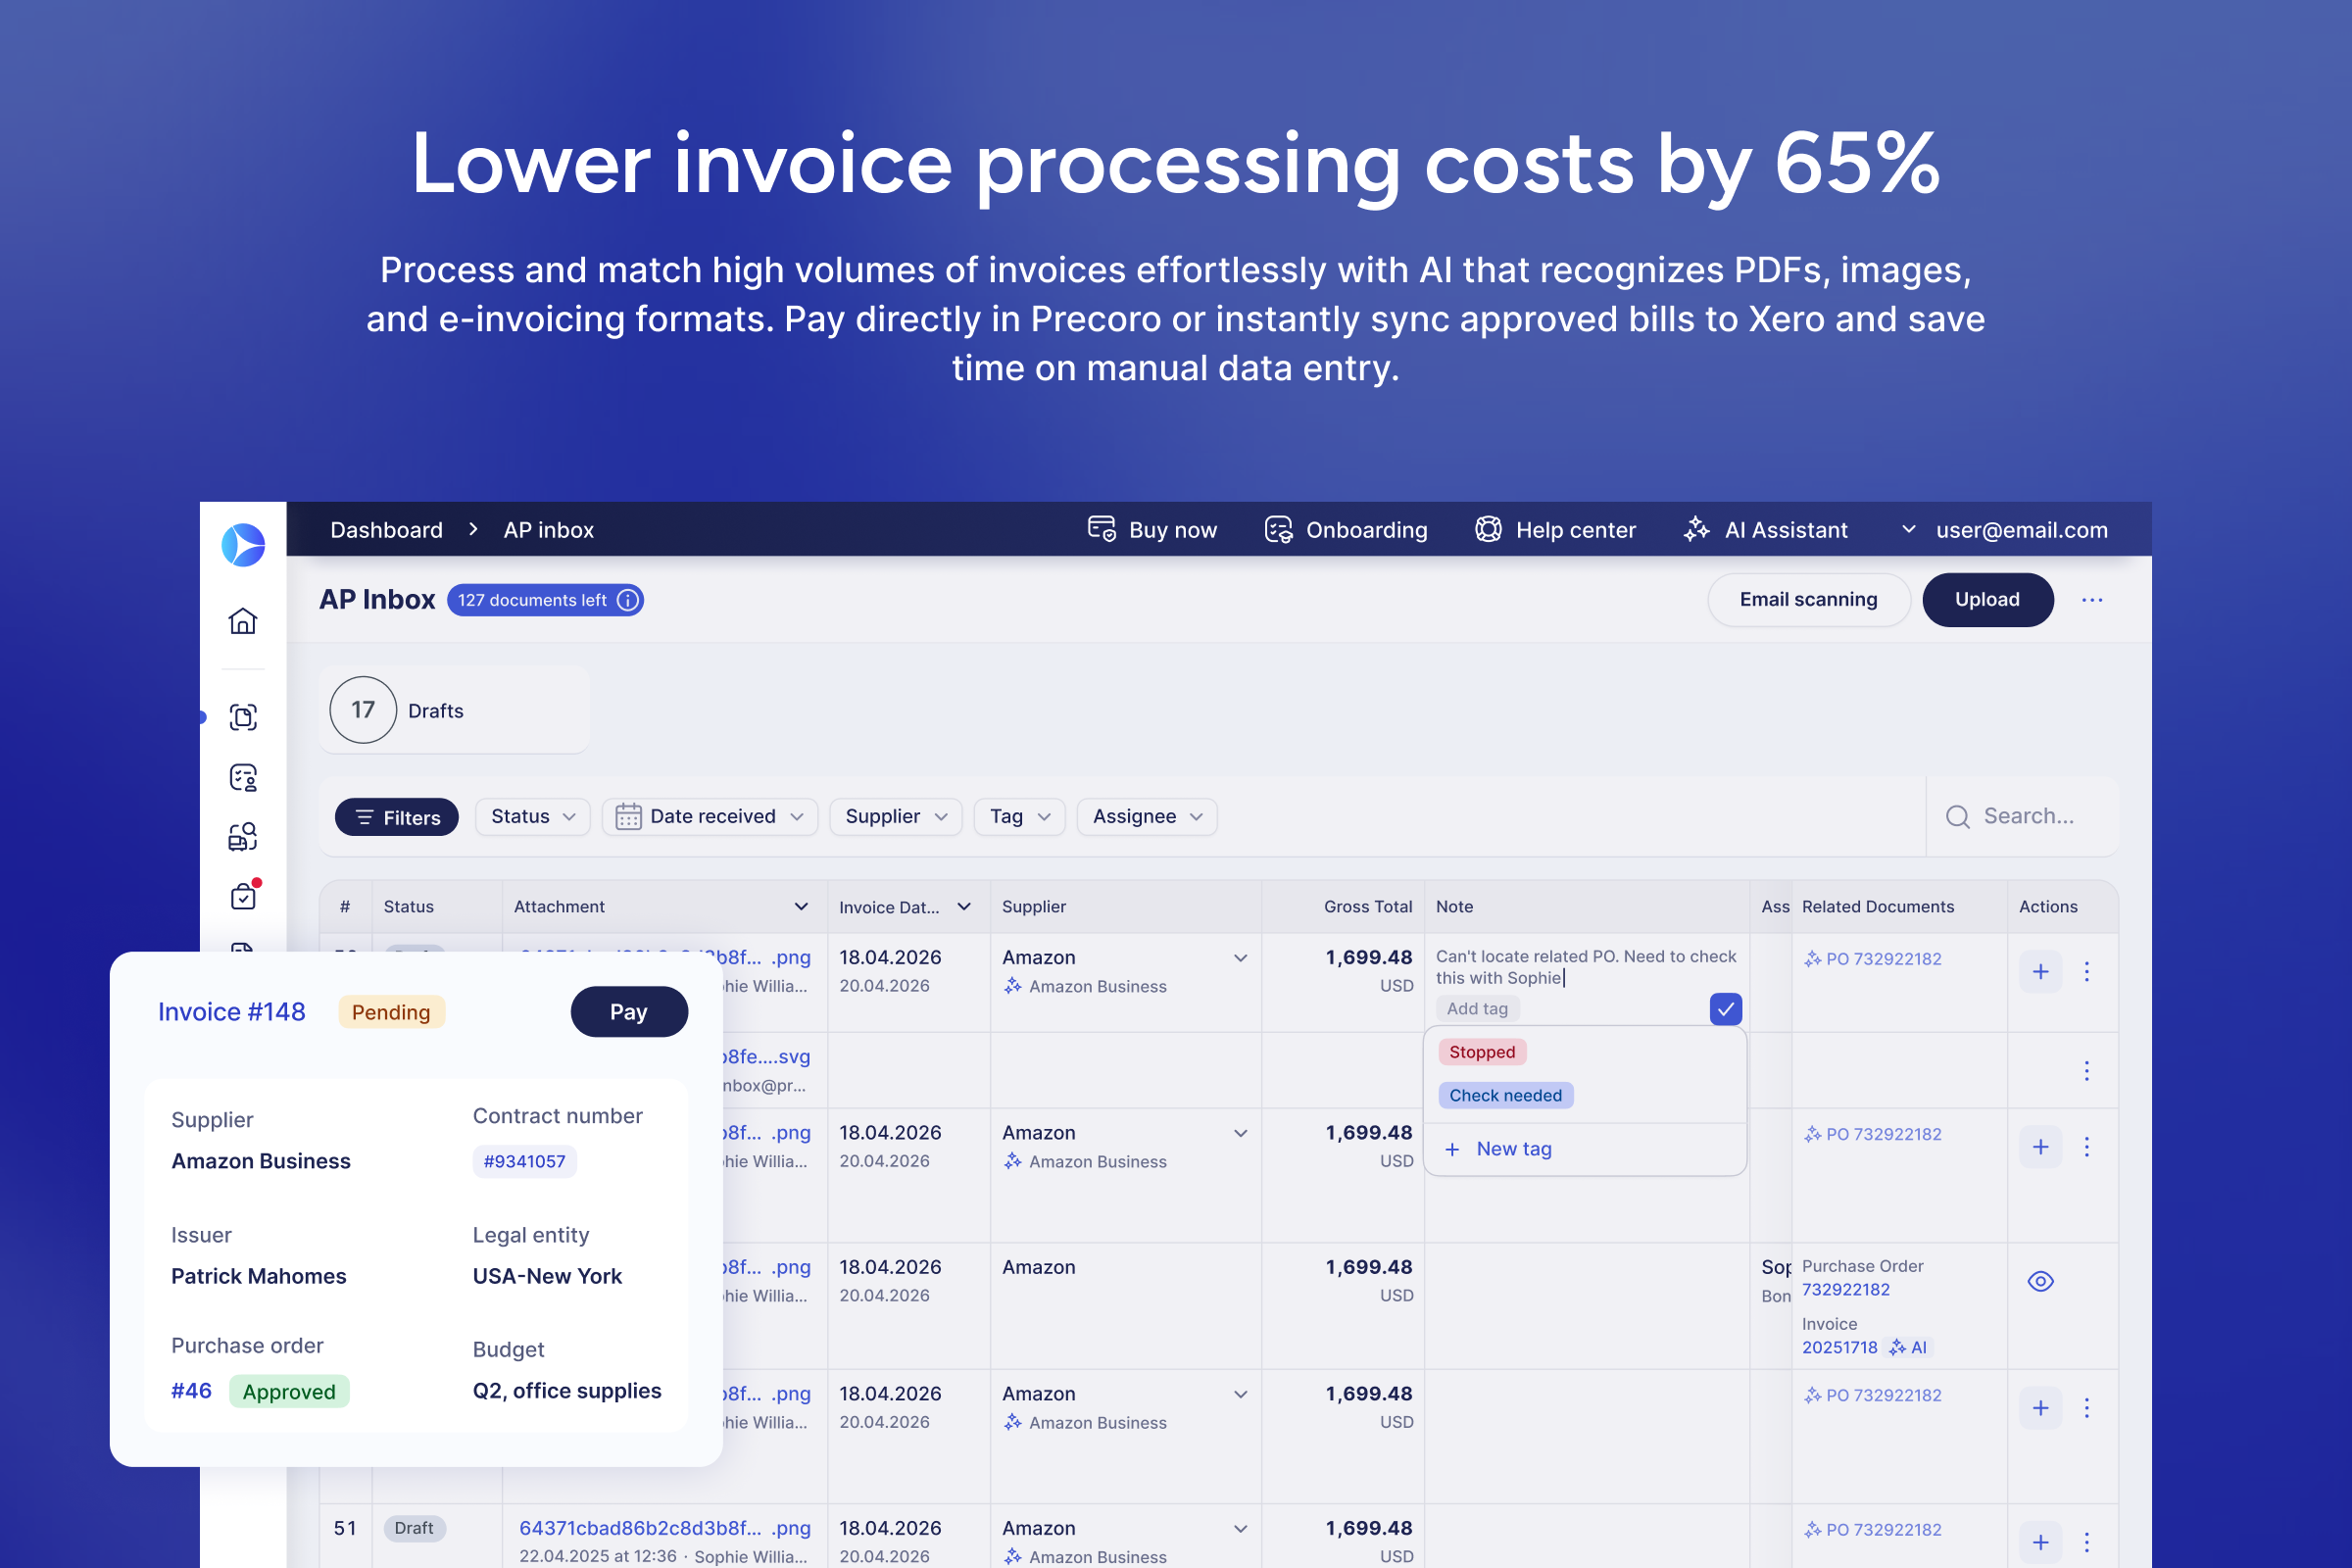Click the shopping bag sidebar icon with red dot

tap(243, 895)
